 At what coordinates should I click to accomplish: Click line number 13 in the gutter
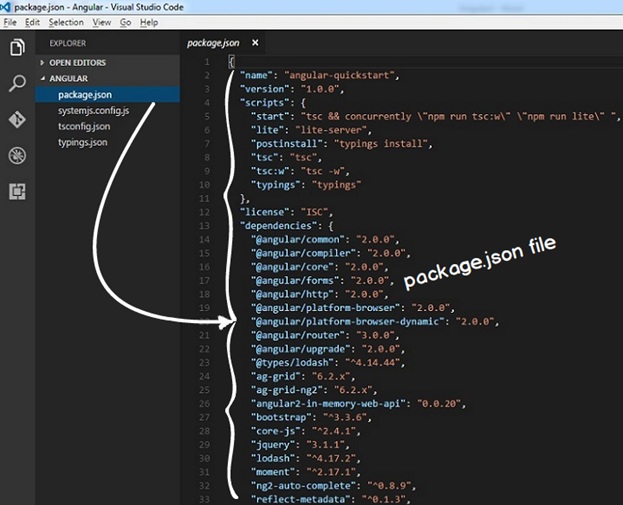click(x=204, y=226)
